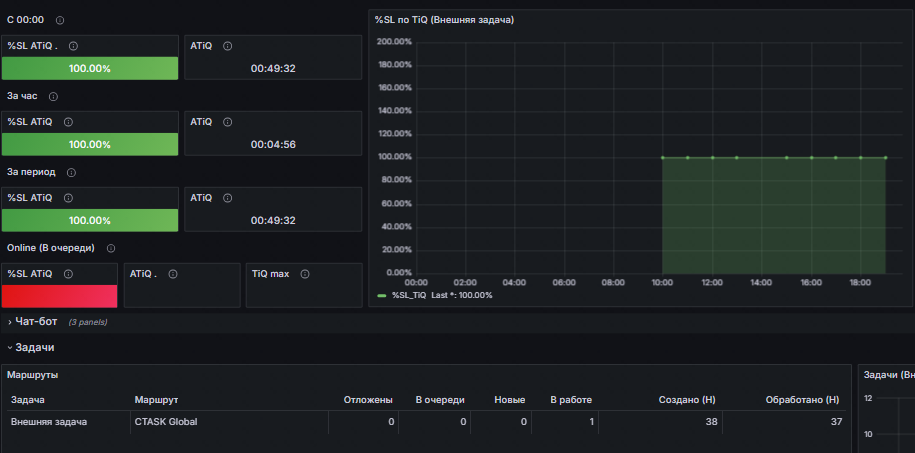Sort table by "Создано (Н)" column header
The width and height of the screenshot is (915, 453).
click(x=687, y=400)
